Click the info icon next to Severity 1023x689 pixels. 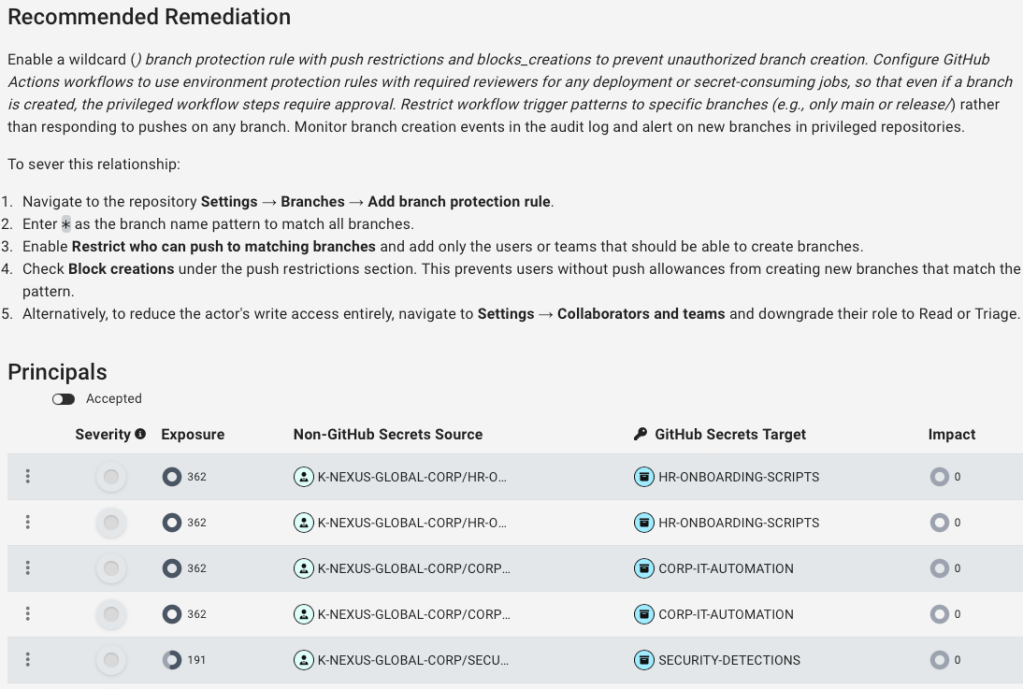click(140, 435)
